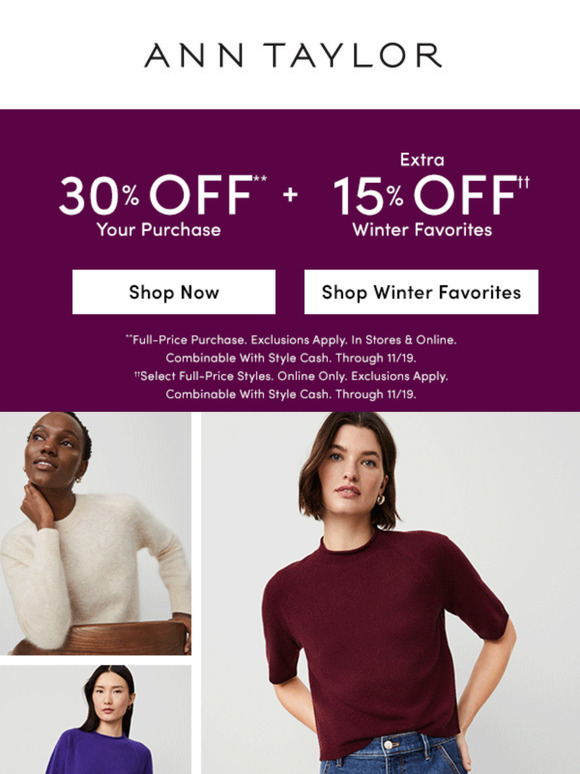The image size is (580, 774).
Task: Click the Full-Price Purchase exclusions disclaimer line
Action: [x=291, y=340]
